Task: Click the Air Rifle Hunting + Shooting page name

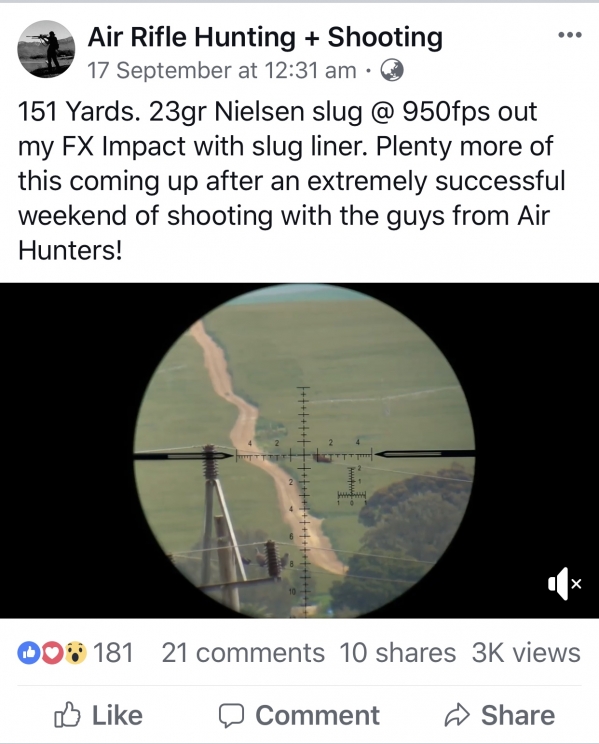Action: (265, 37)
